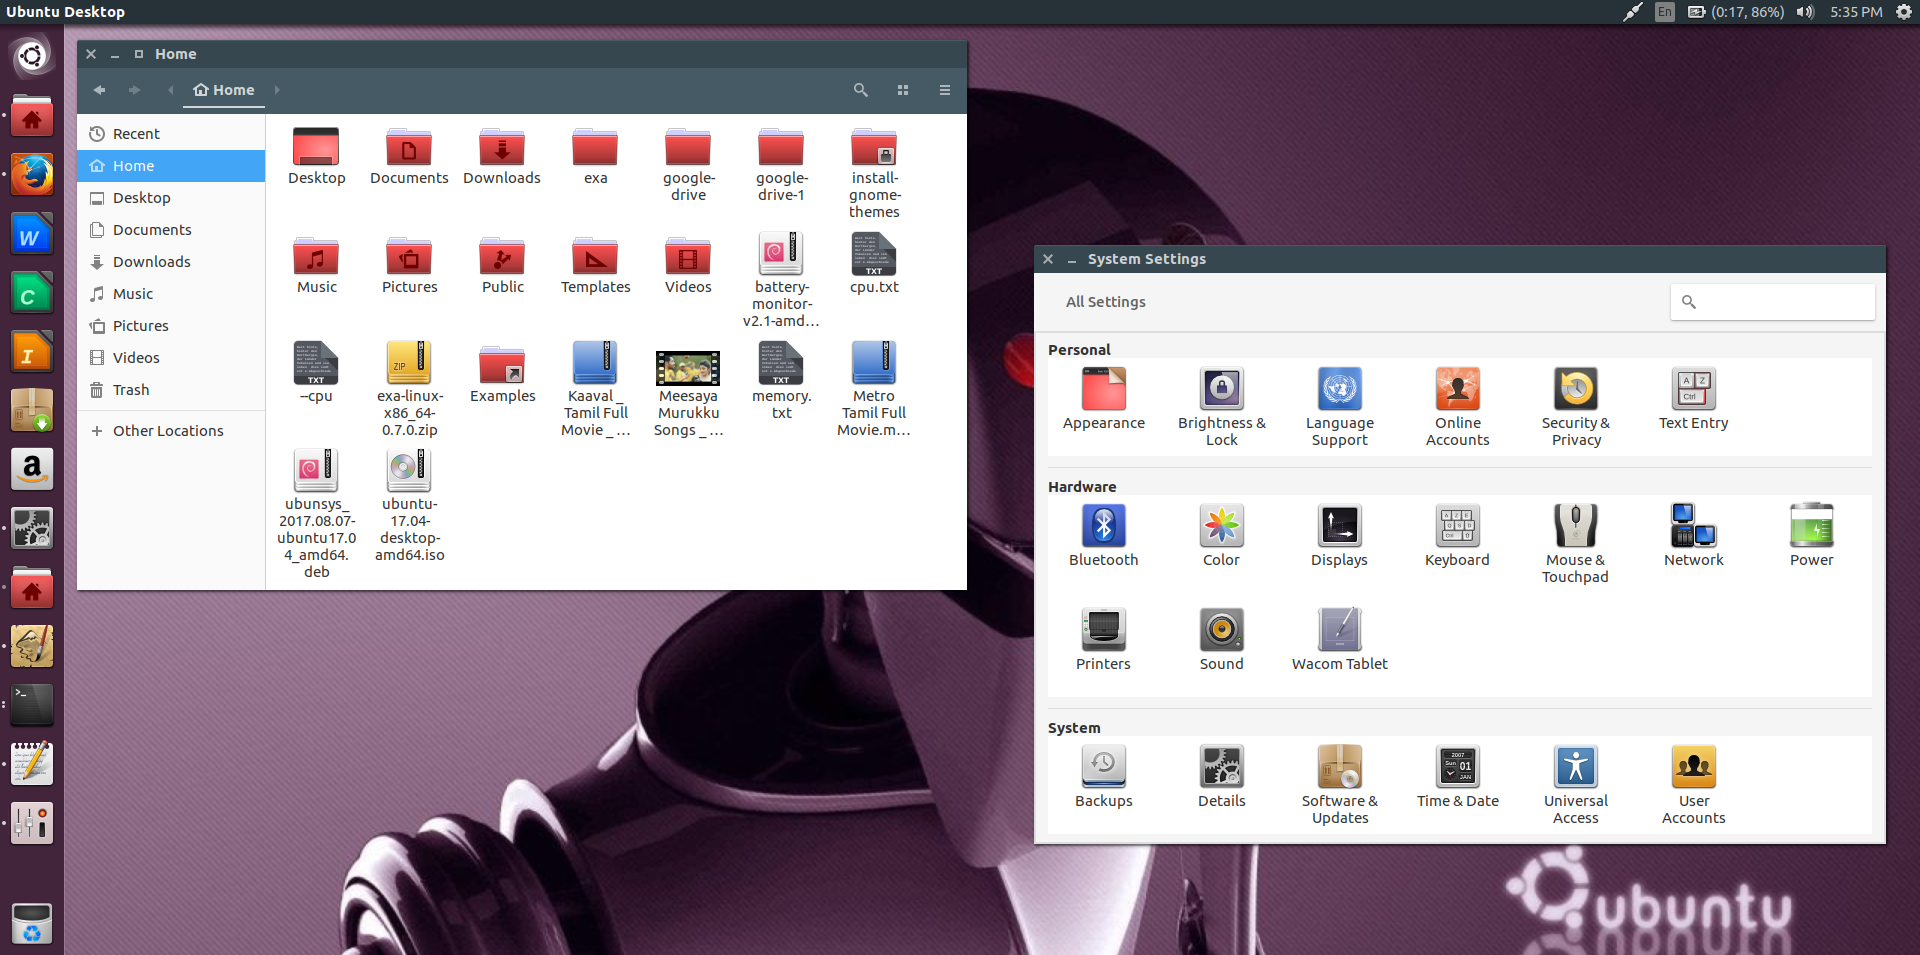Open Brightness & Lock settings
This screenshot has width=1920, height=955.
1221,407
